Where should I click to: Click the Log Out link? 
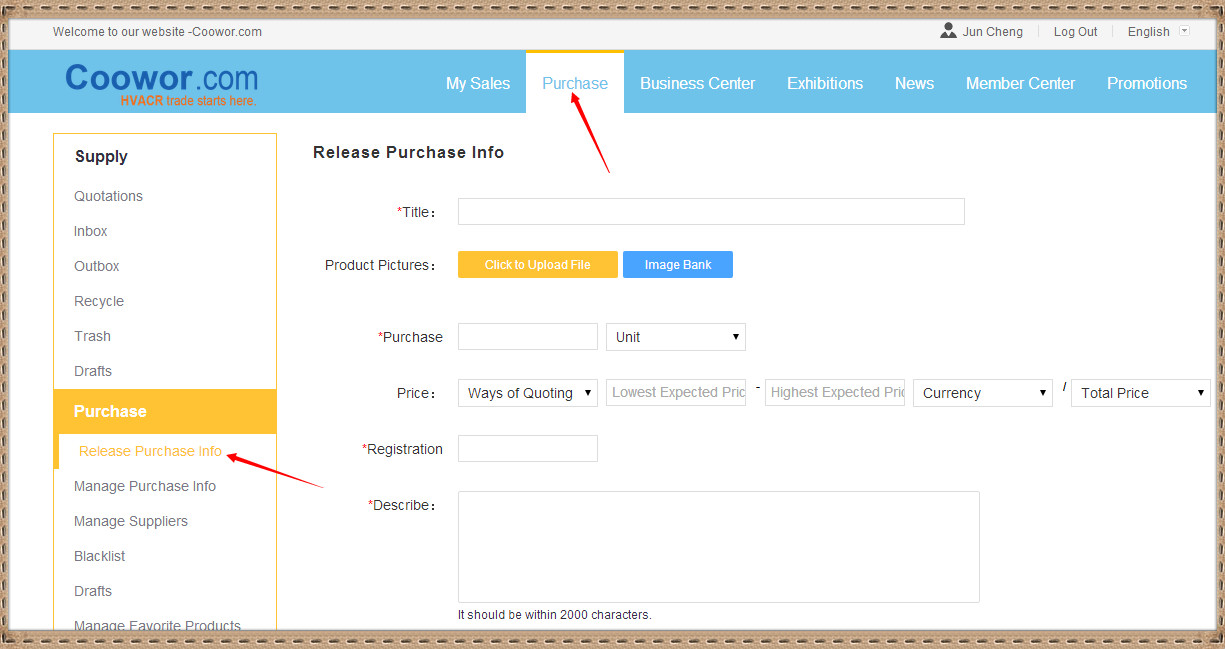(1075, 31)
